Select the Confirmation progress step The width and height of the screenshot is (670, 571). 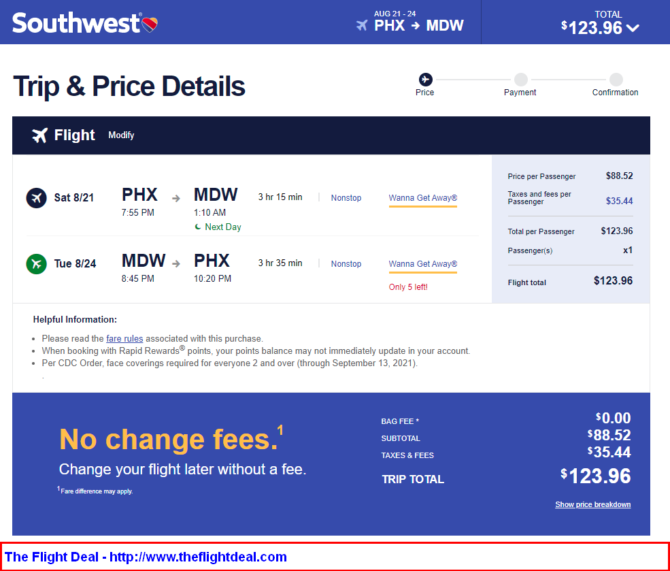615,85
